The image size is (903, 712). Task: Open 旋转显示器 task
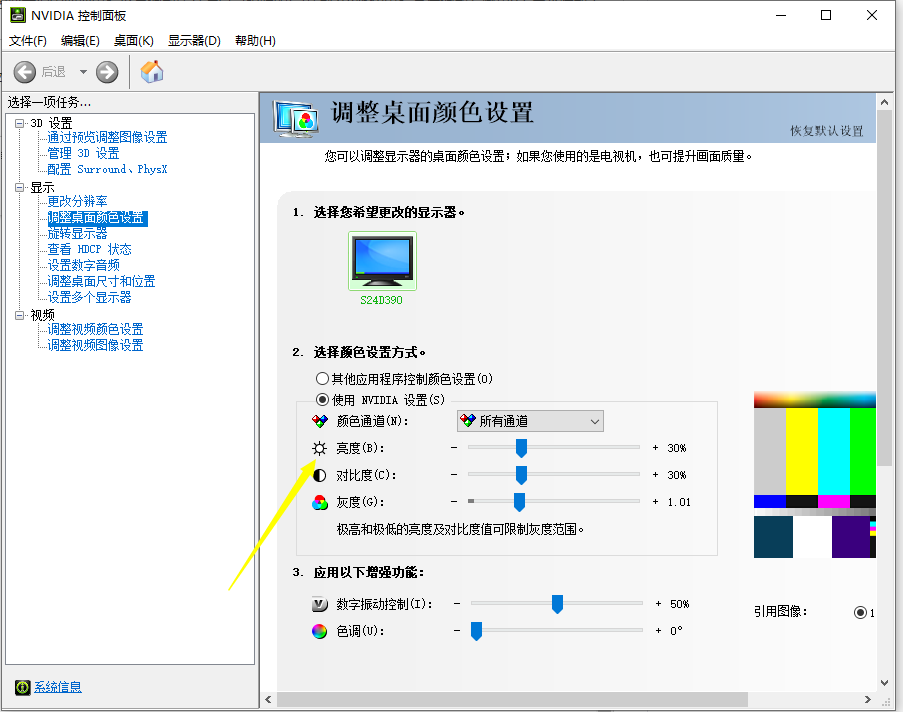pos(77,233)
